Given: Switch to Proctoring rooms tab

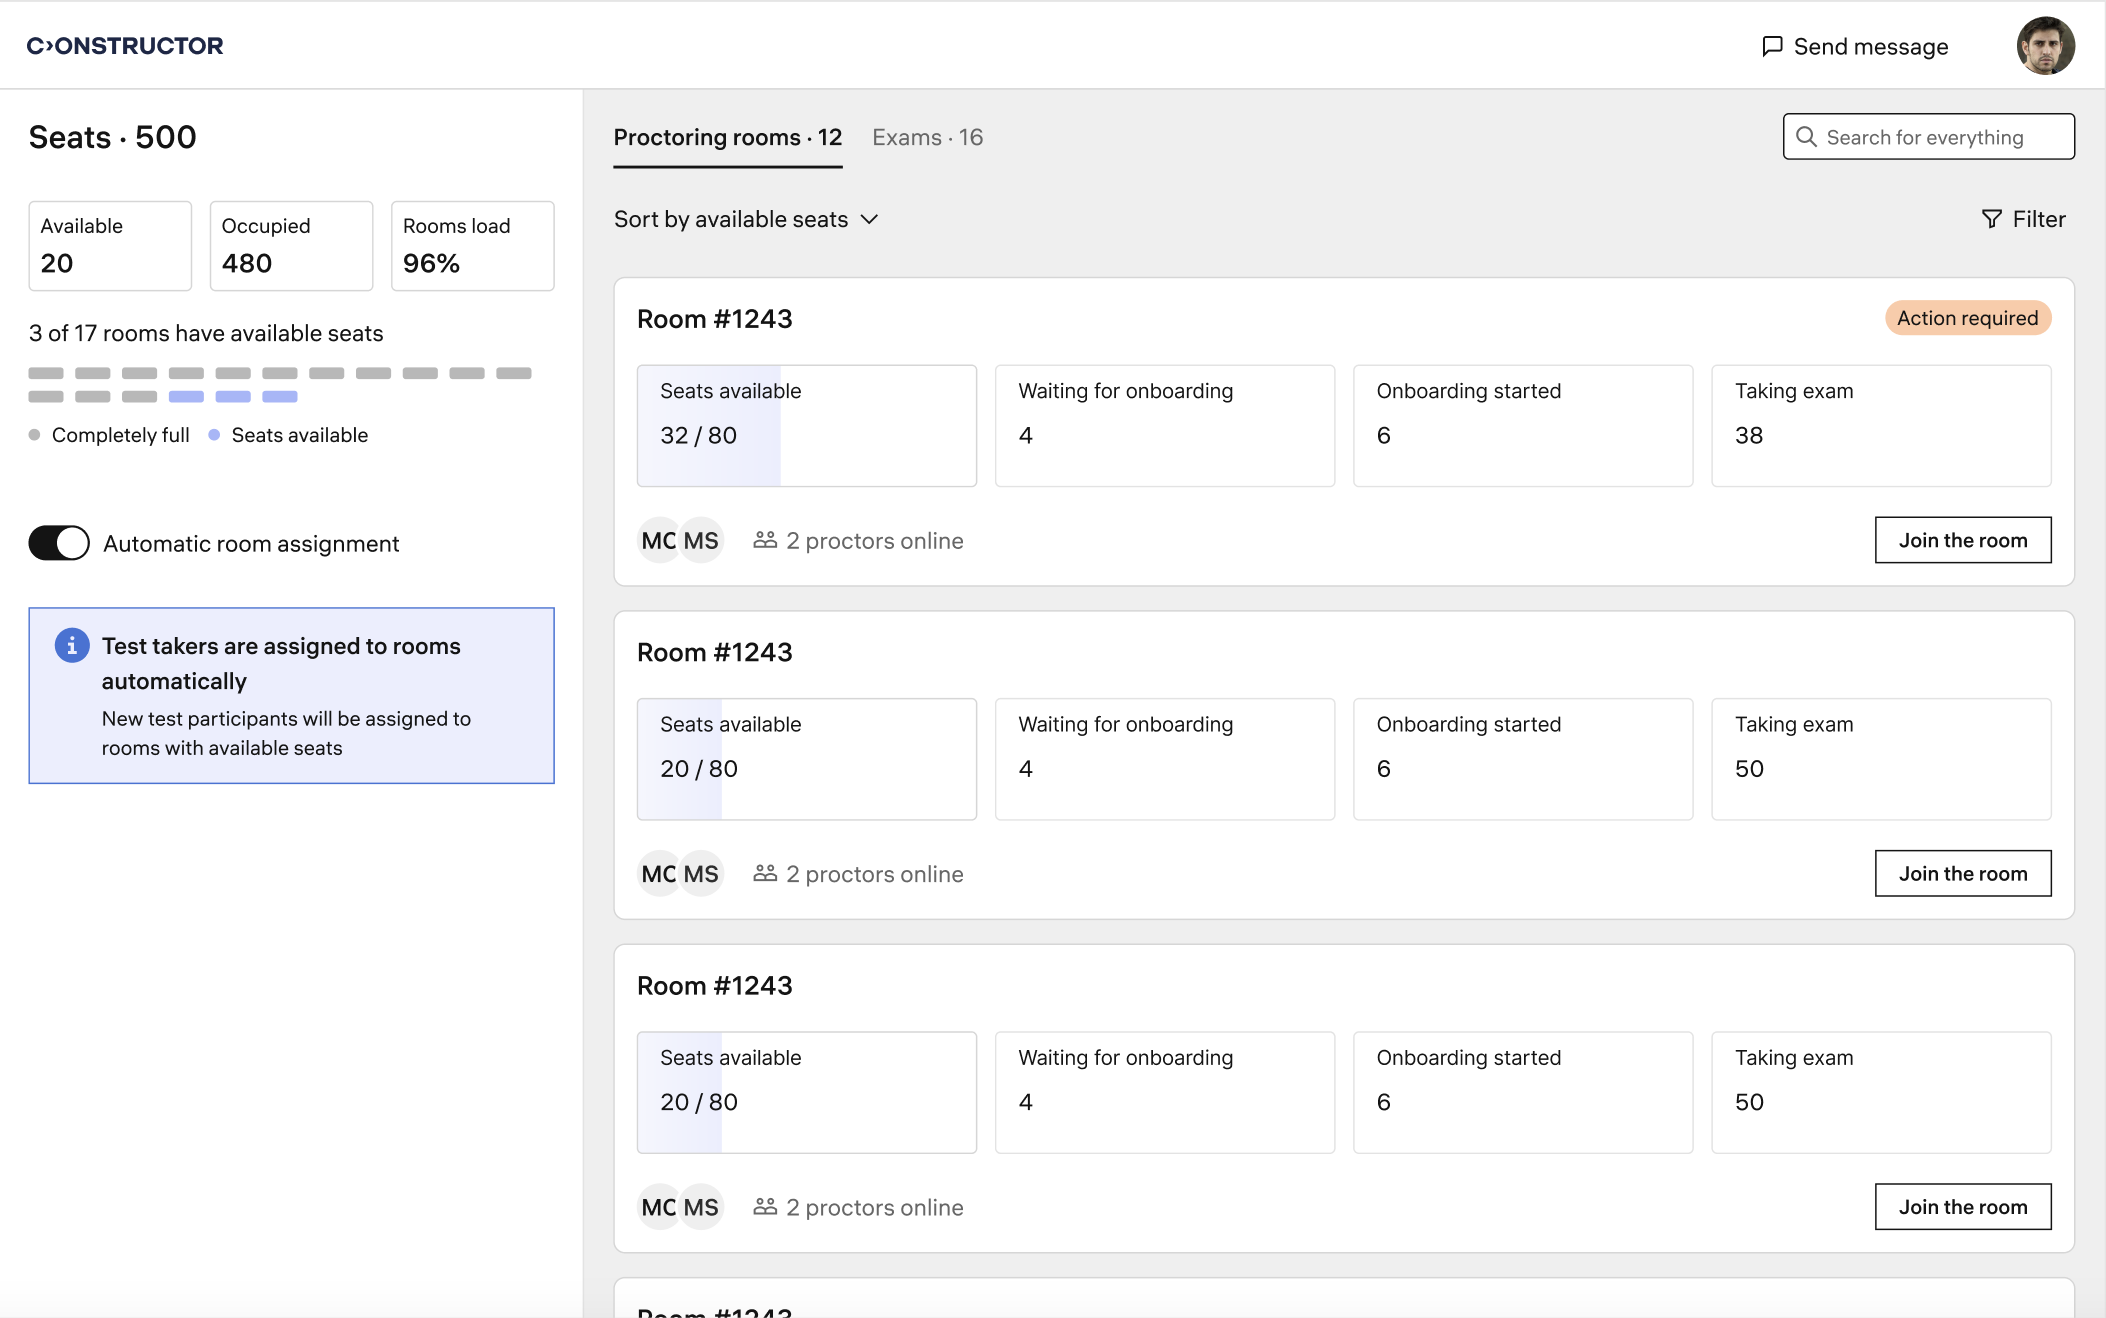Looking at the screenshot, I should pos(727,137).
